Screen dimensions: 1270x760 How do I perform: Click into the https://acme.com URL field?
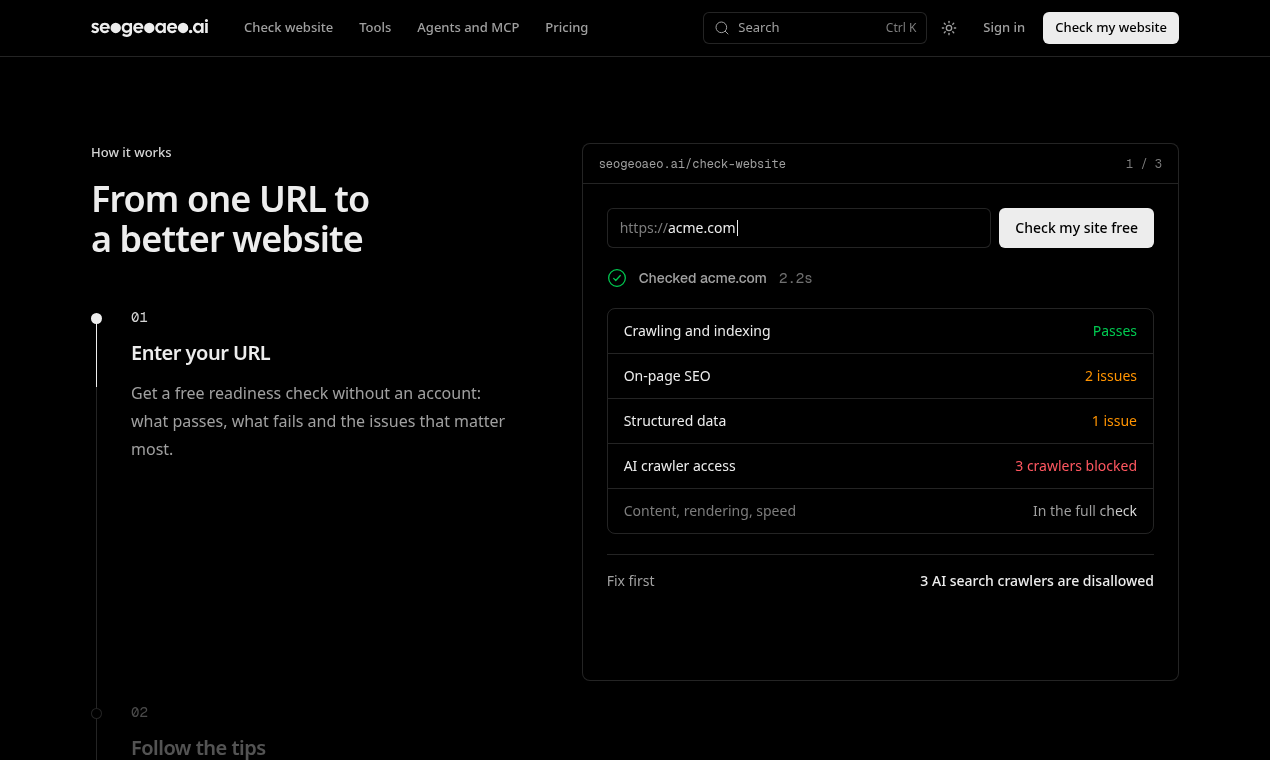coord(799,228)
